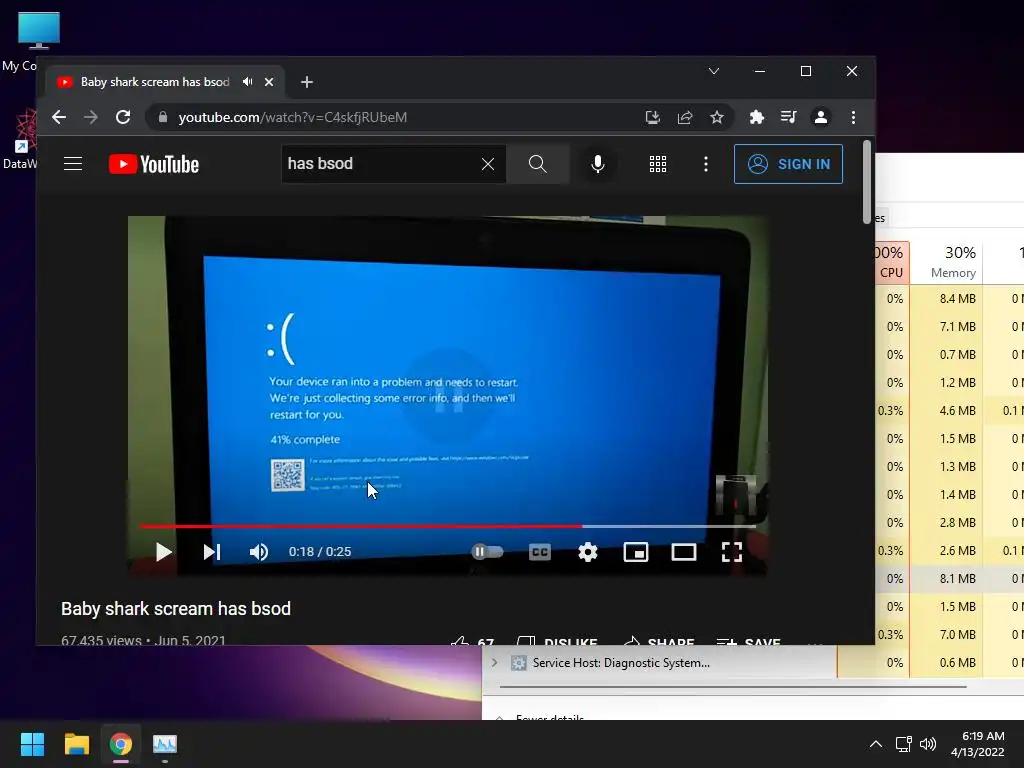Open the Chrome profile avatar

[x=821, y=117]
